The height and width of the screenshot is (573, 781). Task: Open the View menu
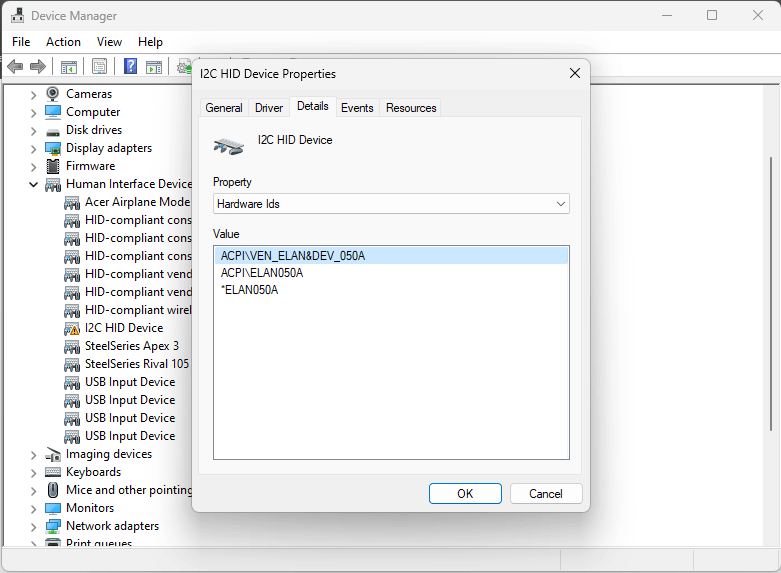click(x=109, y=42)
